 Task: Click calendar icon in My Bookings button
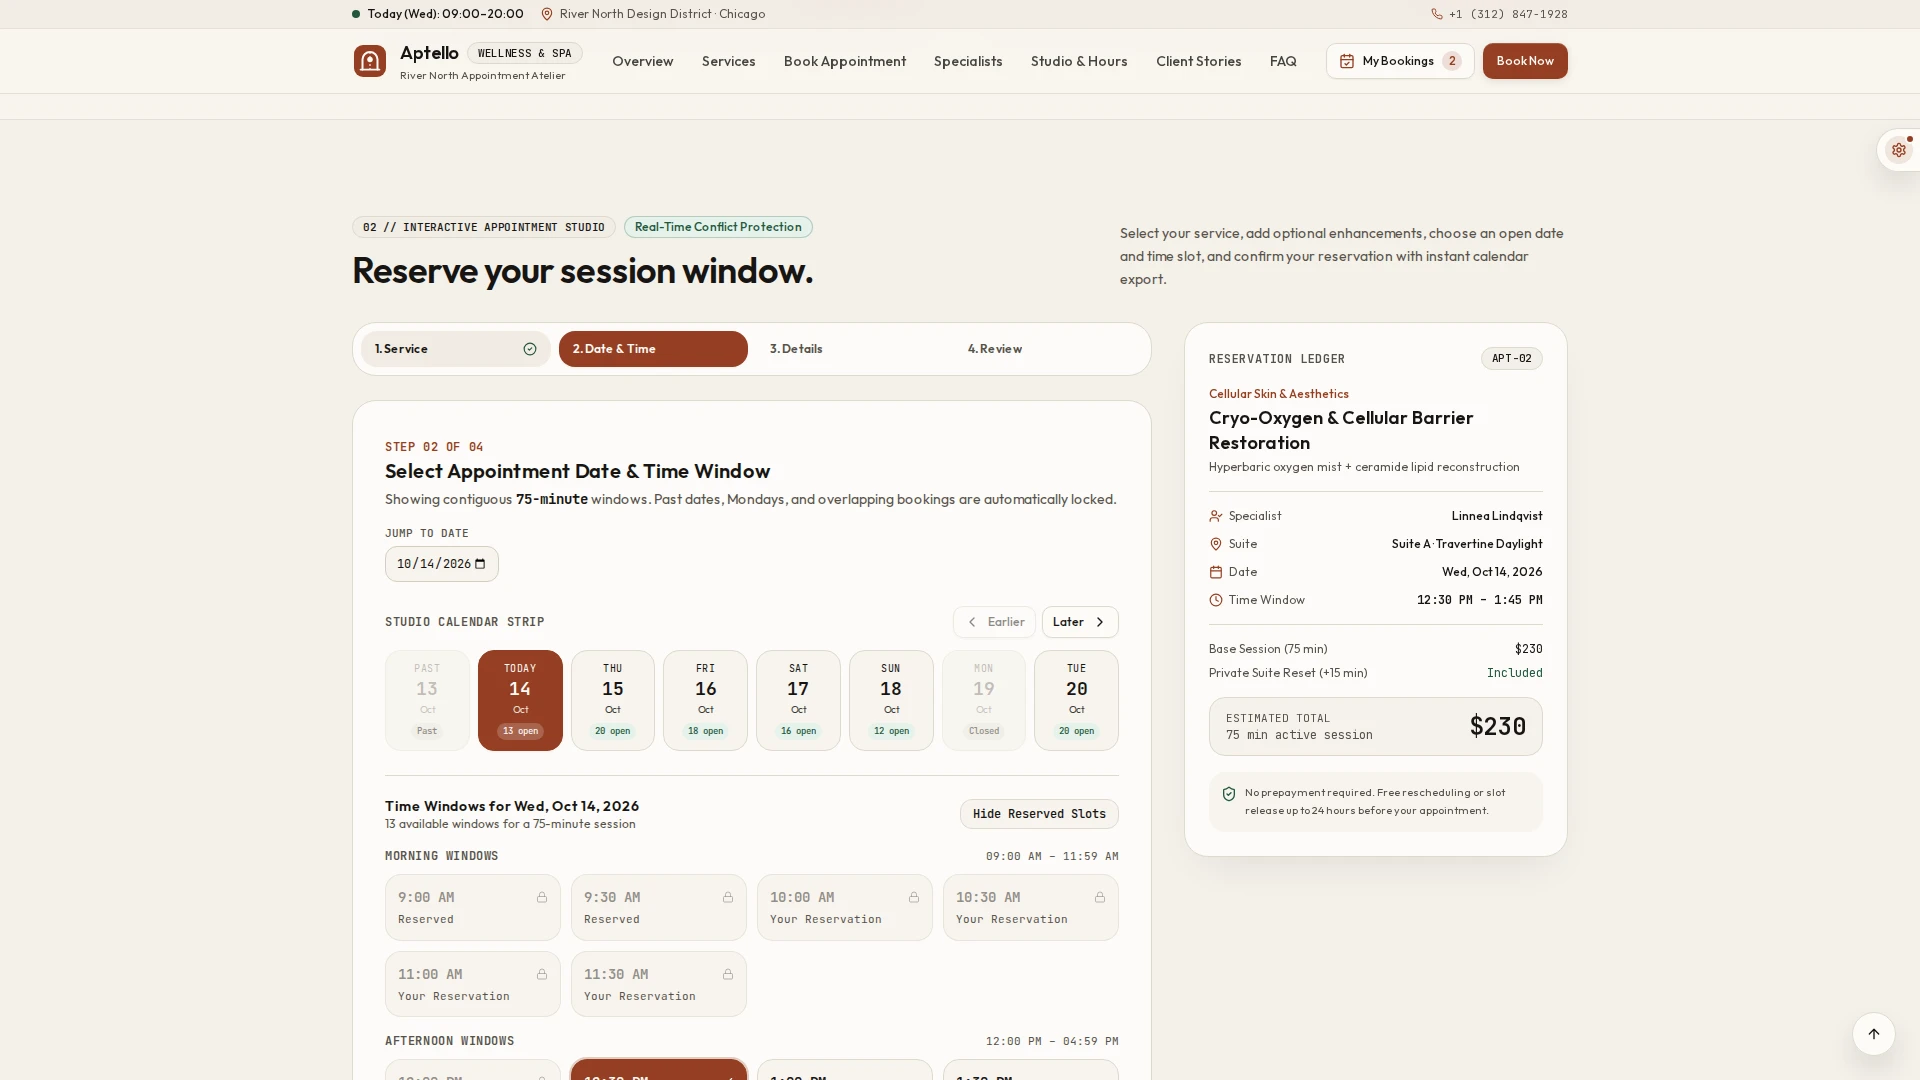(1347, 61)
